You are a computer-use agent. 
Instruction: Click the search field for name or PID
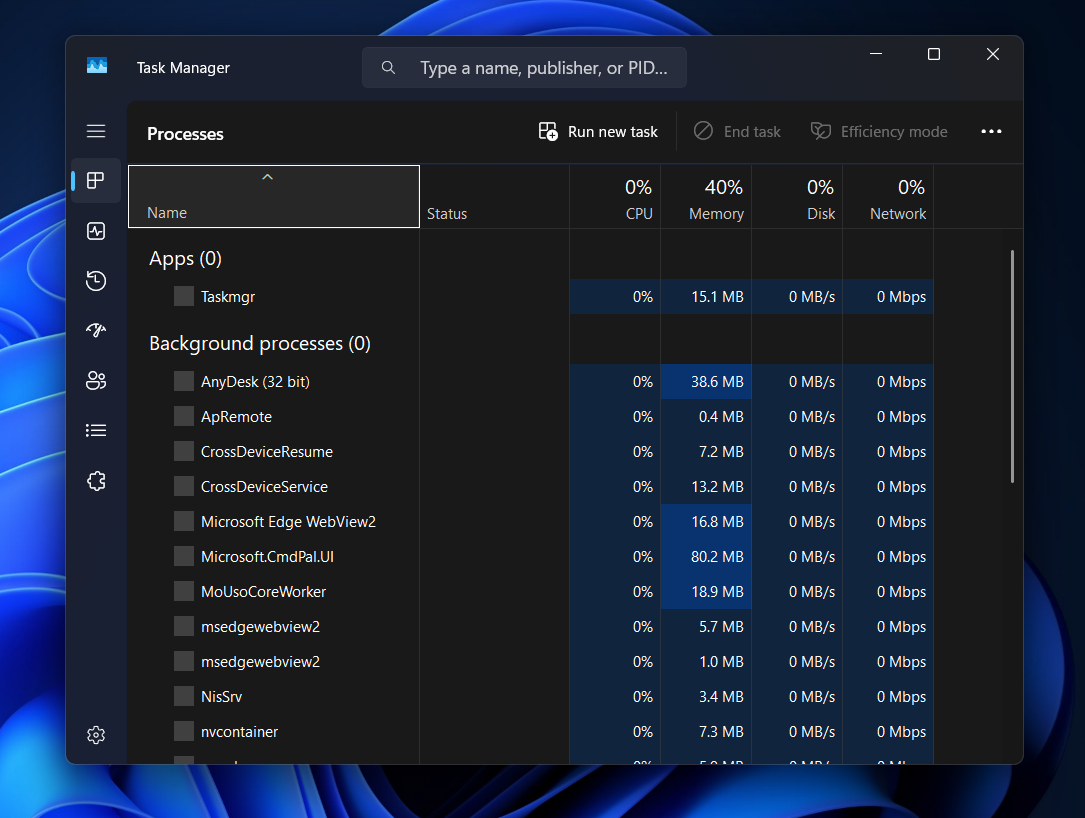pos(524,67)
